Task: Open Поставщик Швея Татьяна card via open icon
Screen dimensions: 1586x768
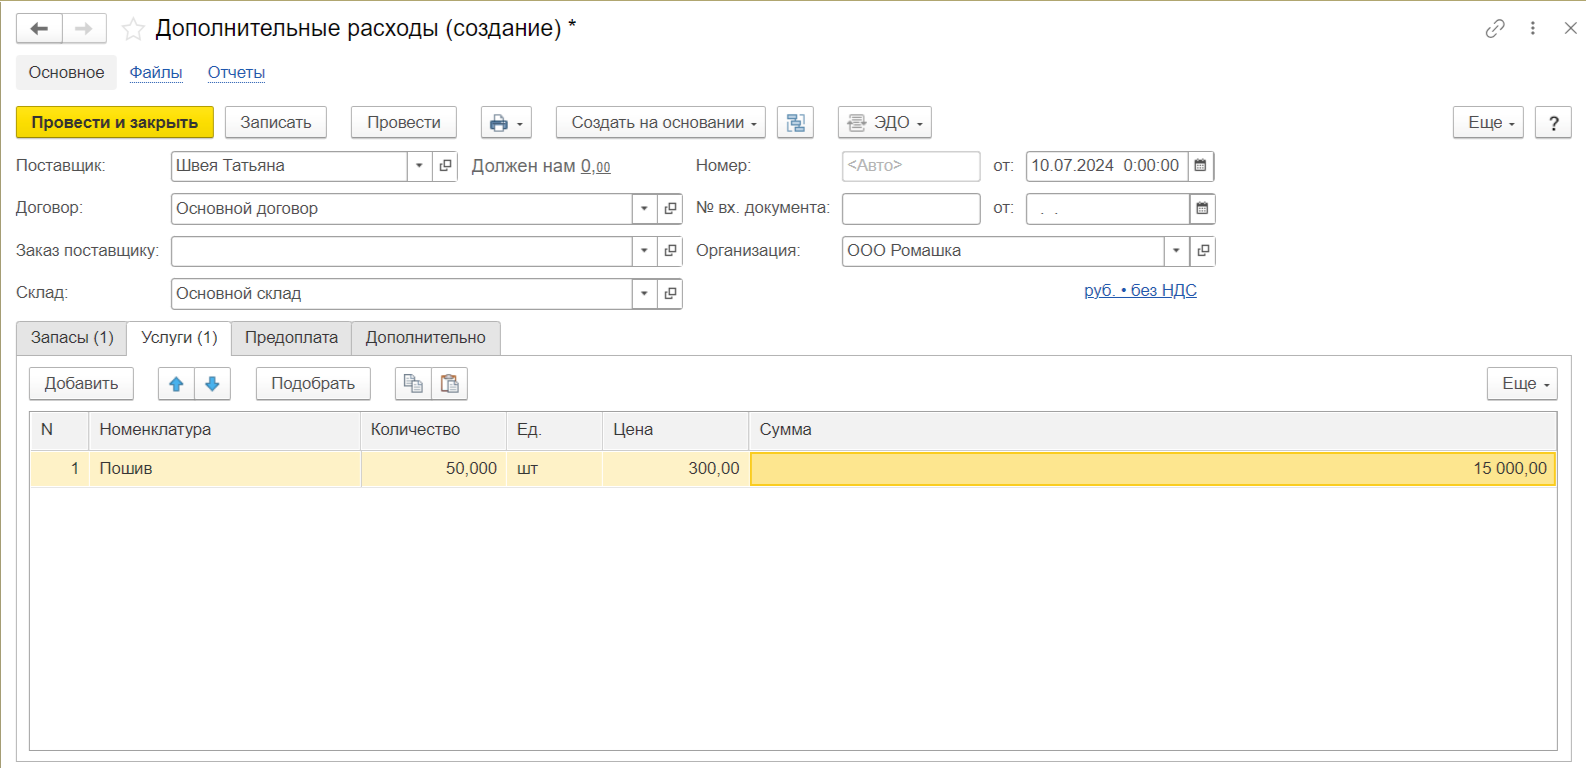Action: pos(445,166)
